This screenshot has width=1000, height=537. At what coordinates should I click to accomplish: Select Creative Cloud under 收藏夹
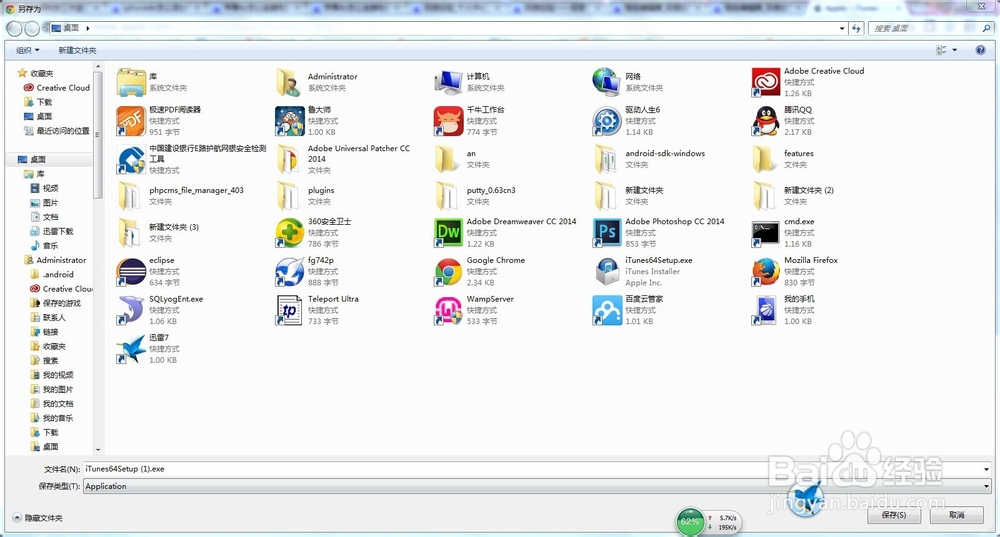point(57,87)
